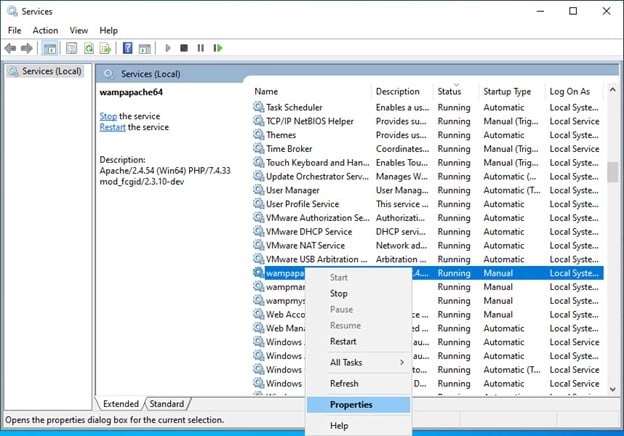Choose Stop in the context menu
624x436 pixels.
tap(358, 294)
